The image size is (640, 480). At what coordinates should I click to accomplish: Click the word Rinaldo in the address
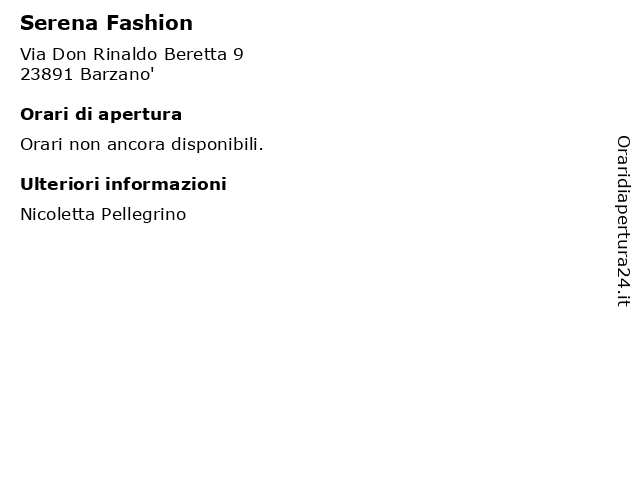(x=125, y=54)
